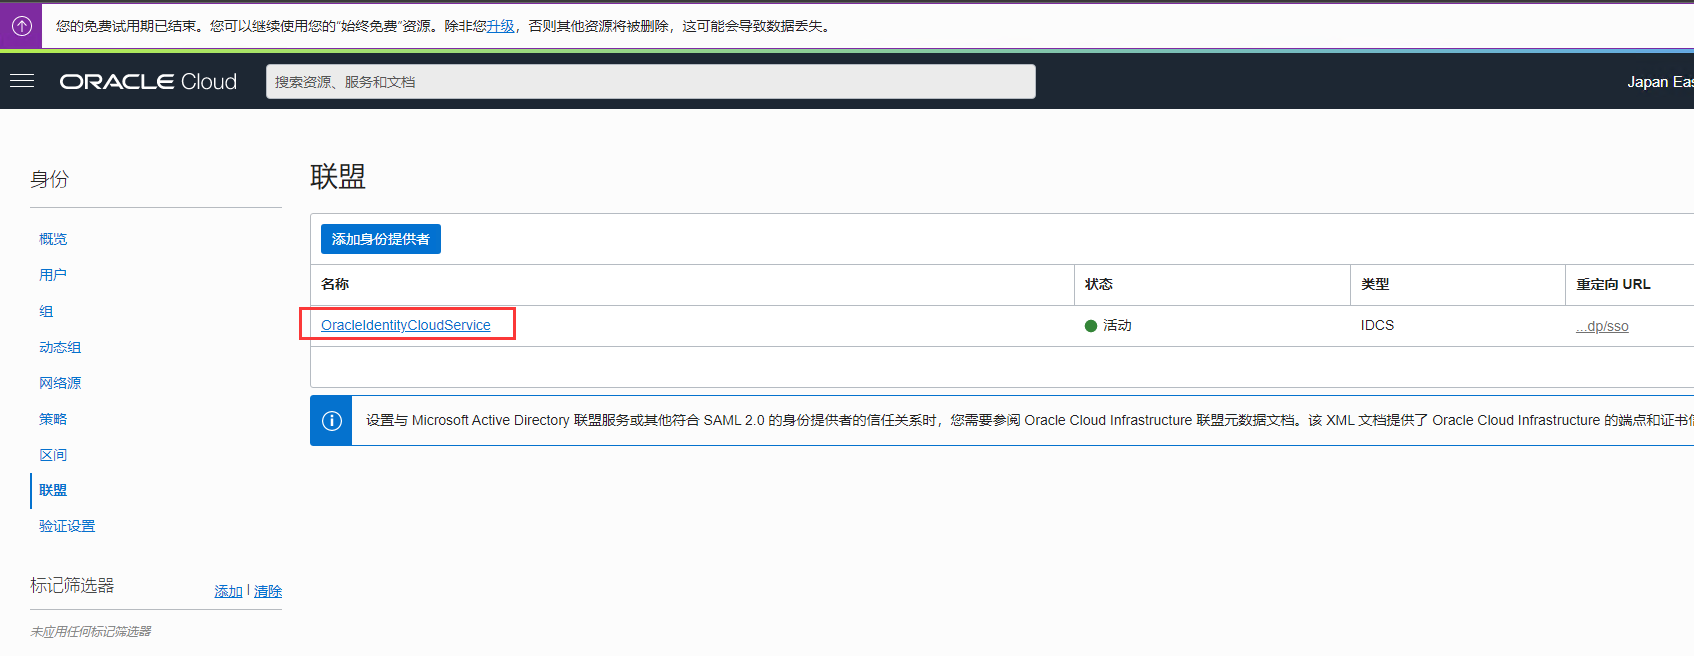Select 联盟 in the sidebar
This screenshot has width=1694, height=656.
tap(53, 490)
